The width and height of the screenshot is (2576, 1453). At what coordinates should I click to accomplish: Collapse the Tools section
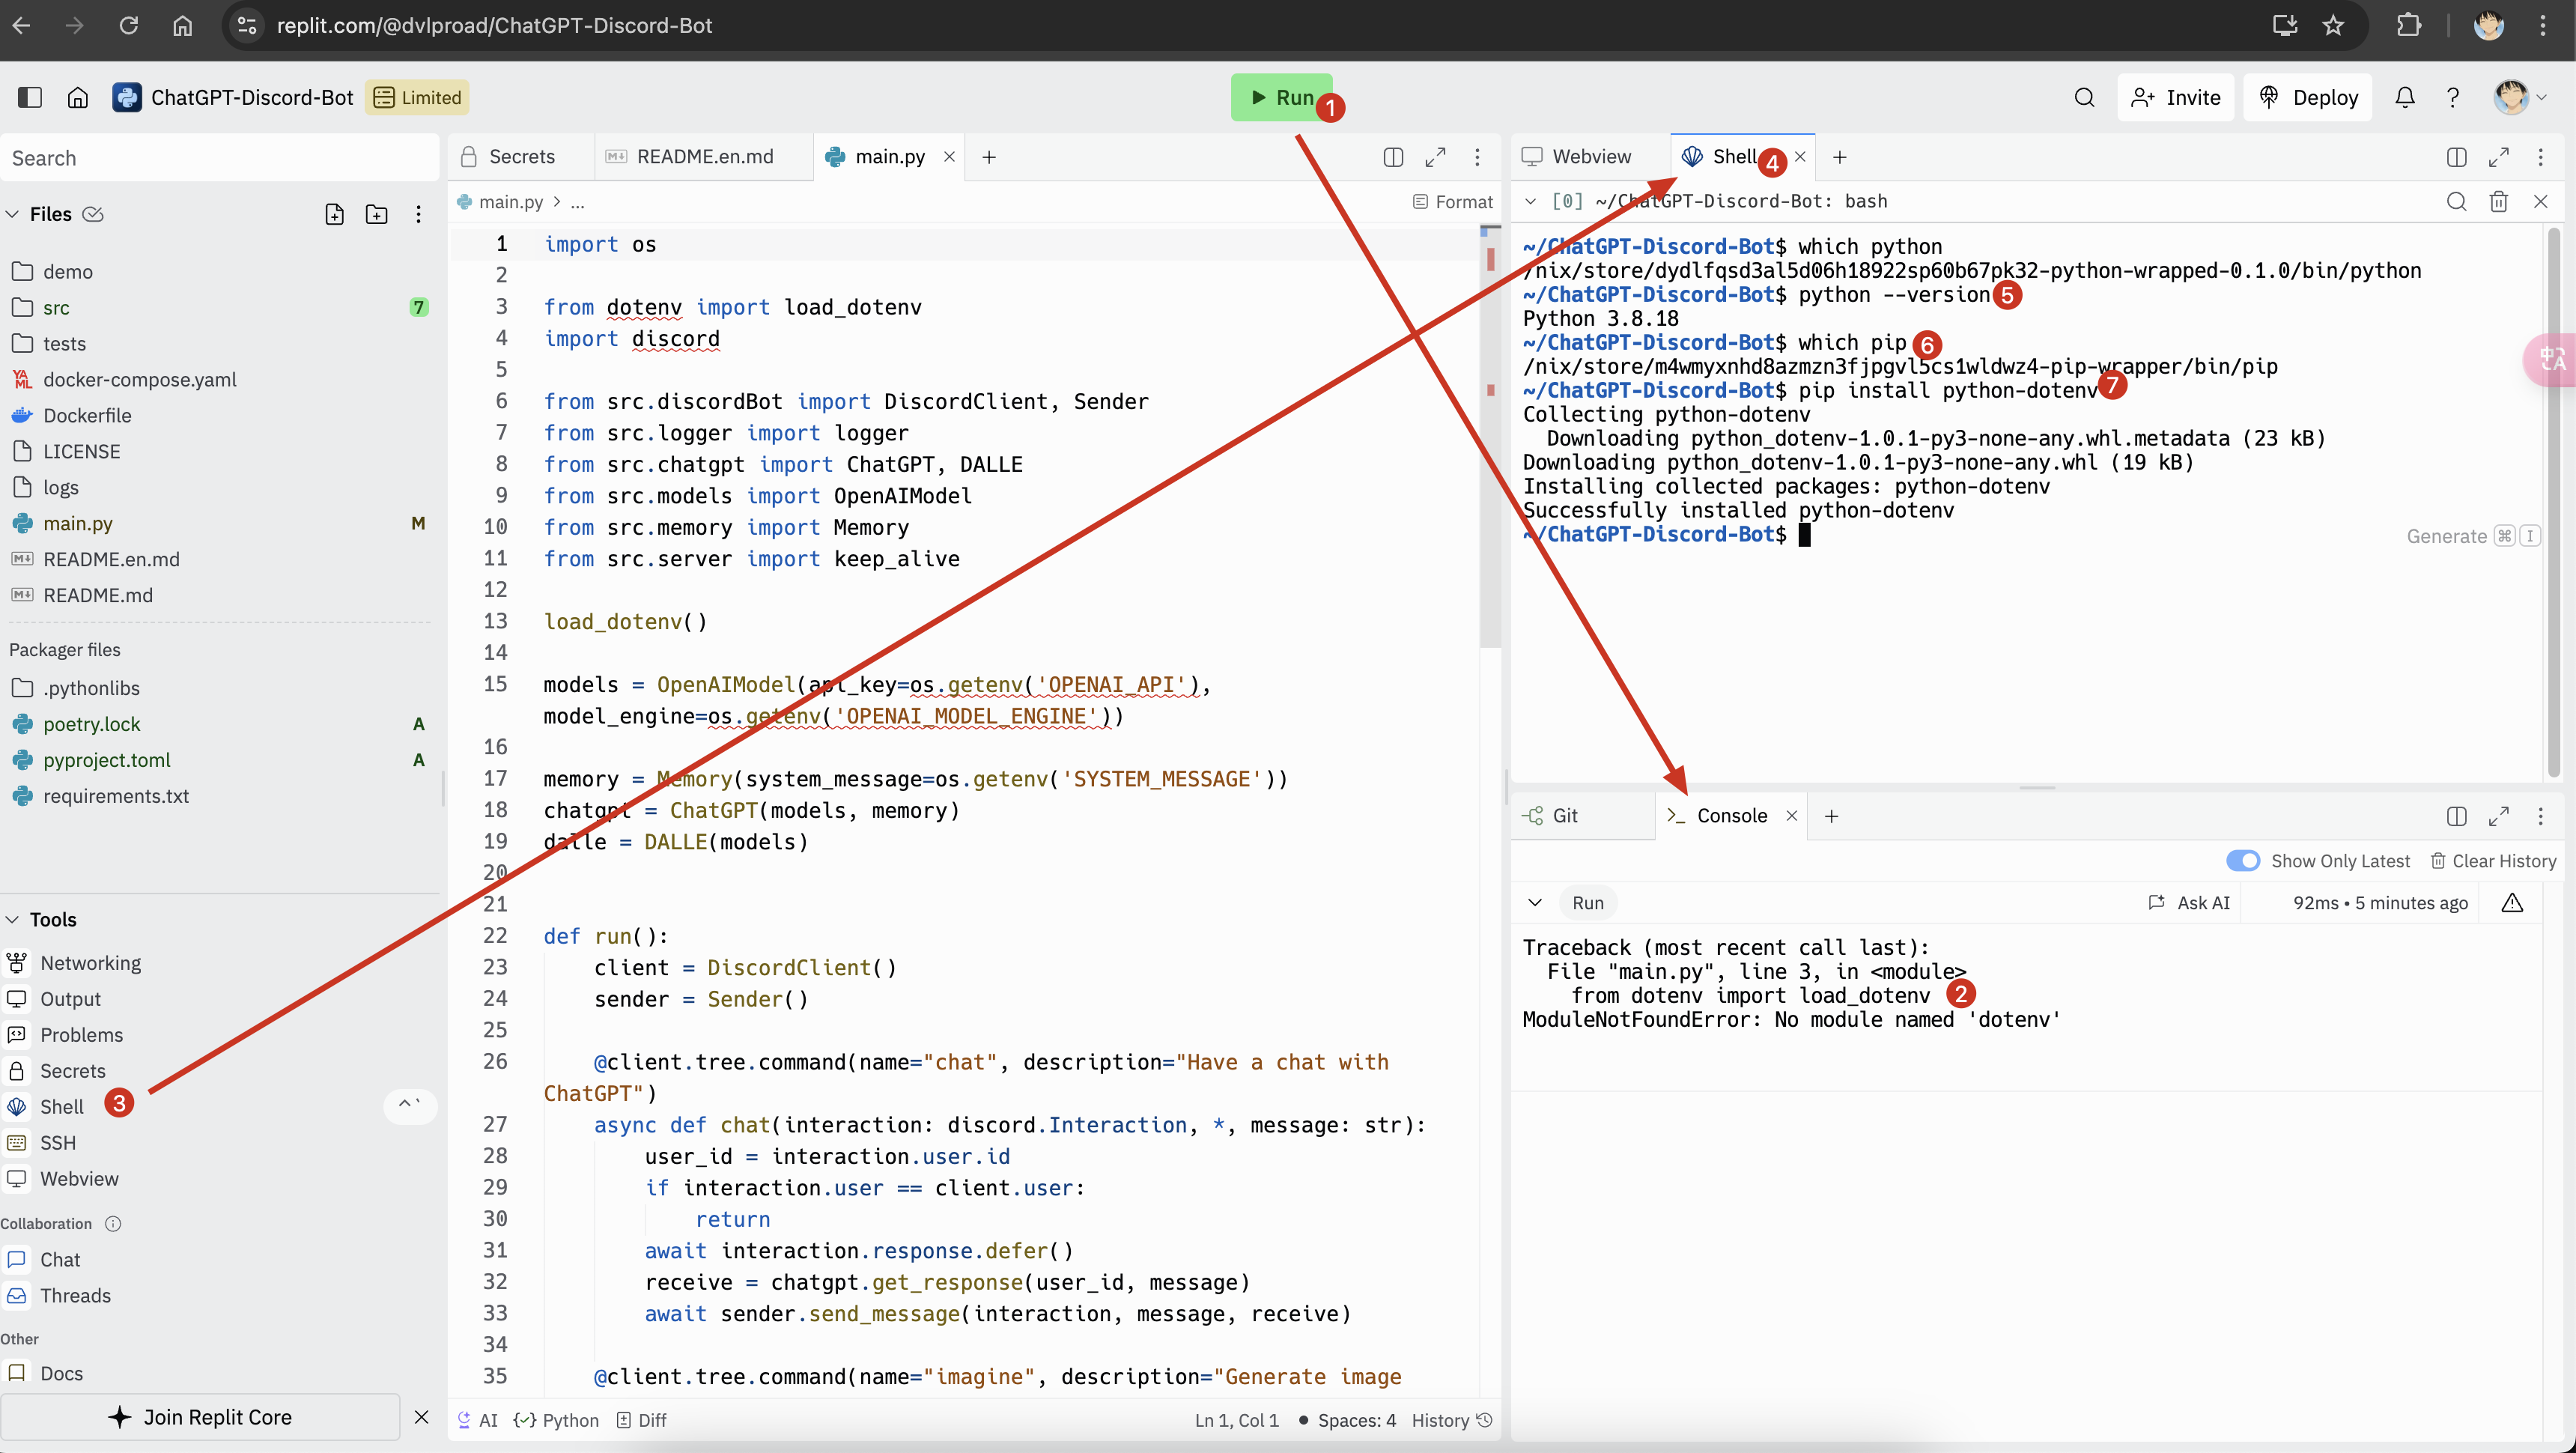click(12, 919)
